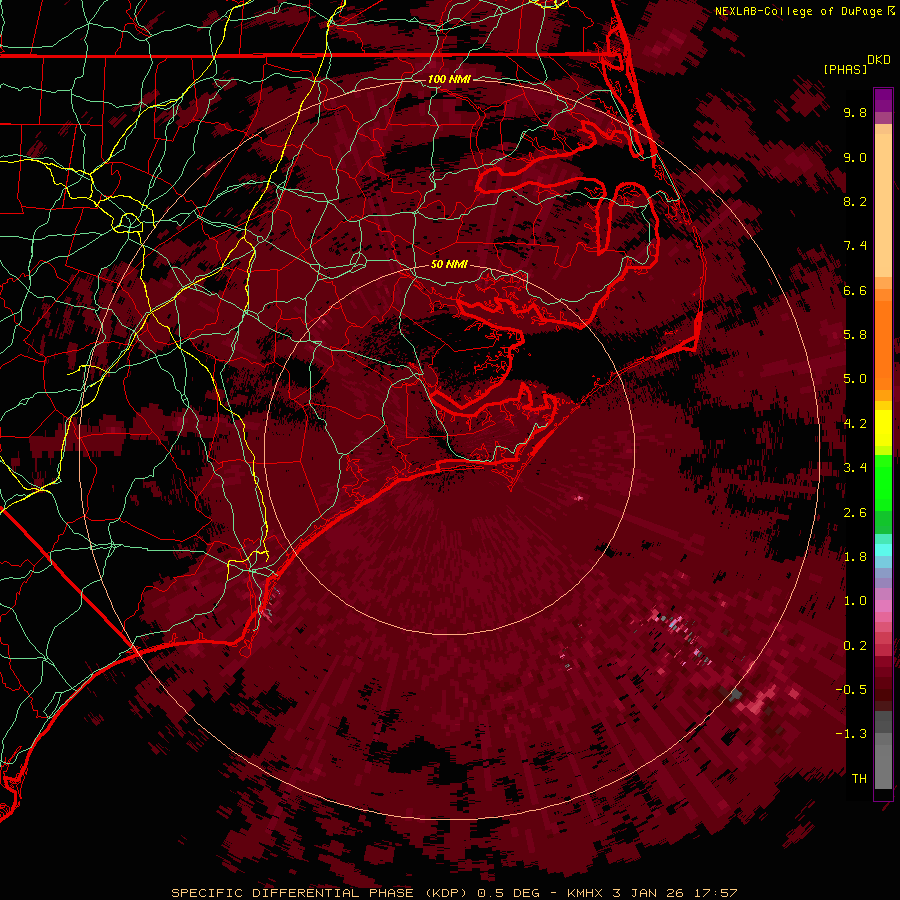900x900 pixels.
Task: Click the 3.4 color scale value
Action: click(855, 468)
